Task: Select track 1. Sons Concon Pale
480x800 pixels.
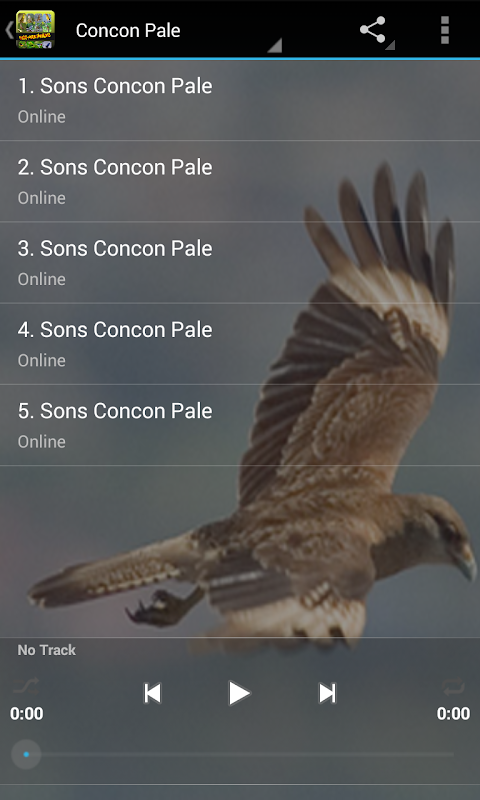Action: [x=240, y=100]
